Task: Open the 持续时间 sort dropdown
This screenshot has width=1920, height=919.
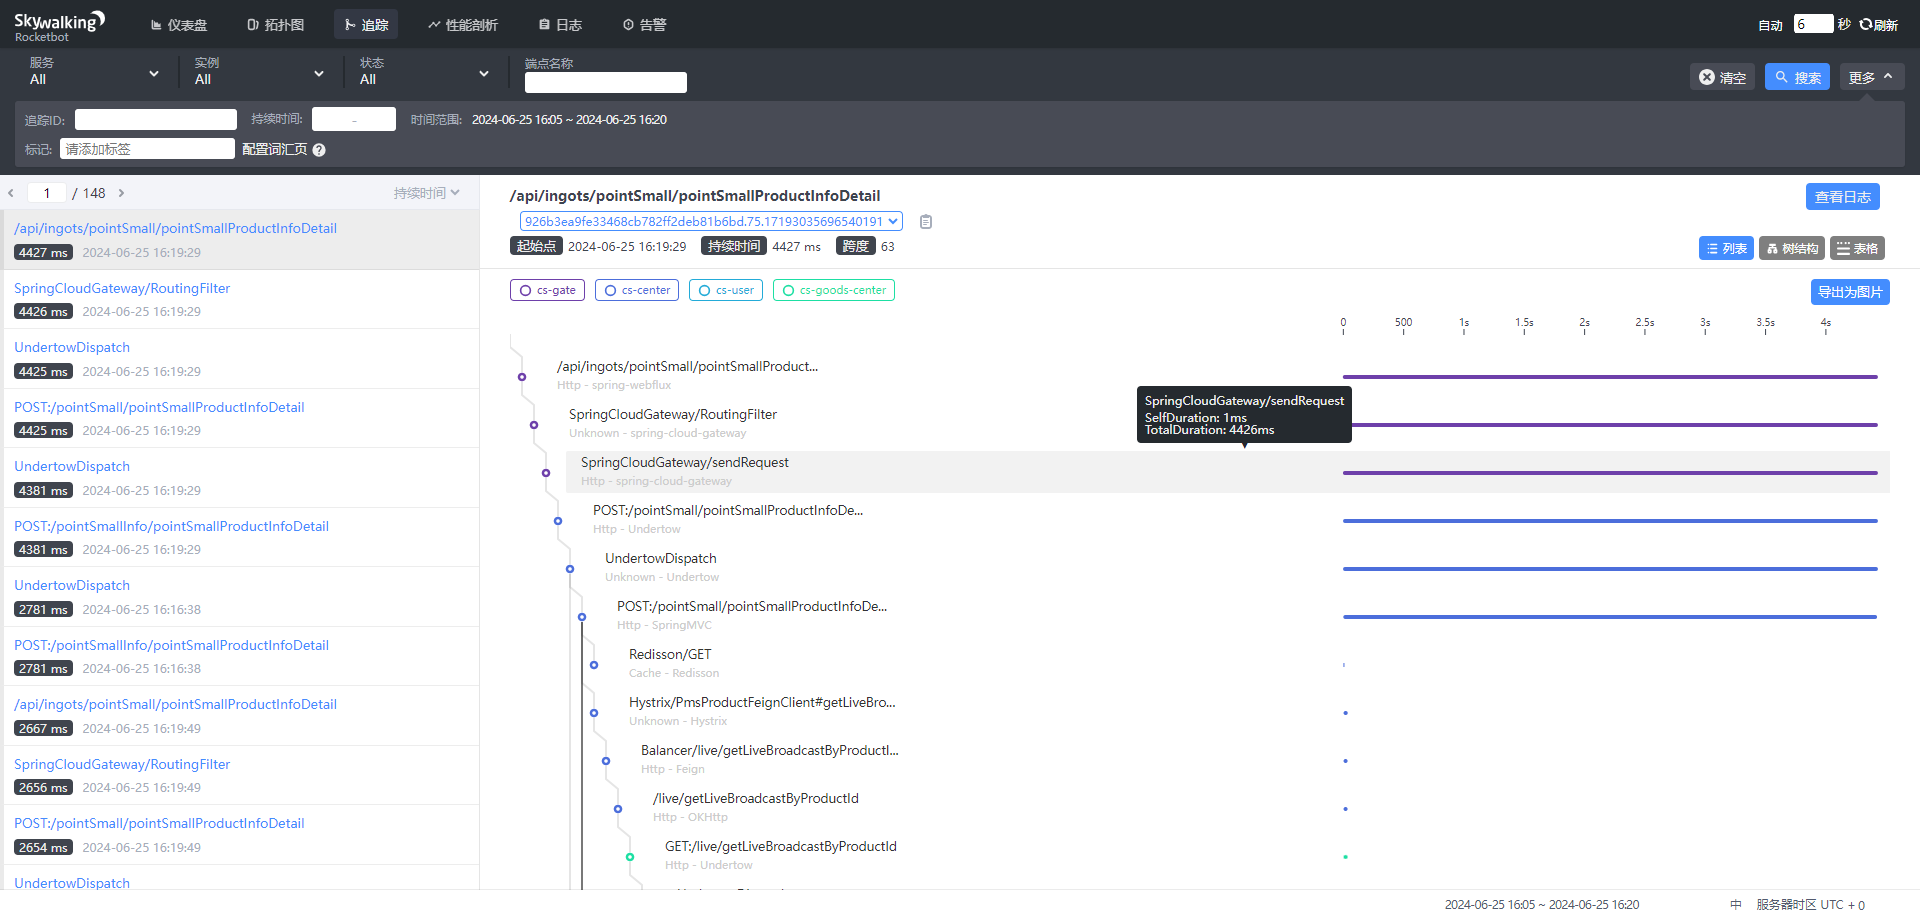Action: (426, 193)
